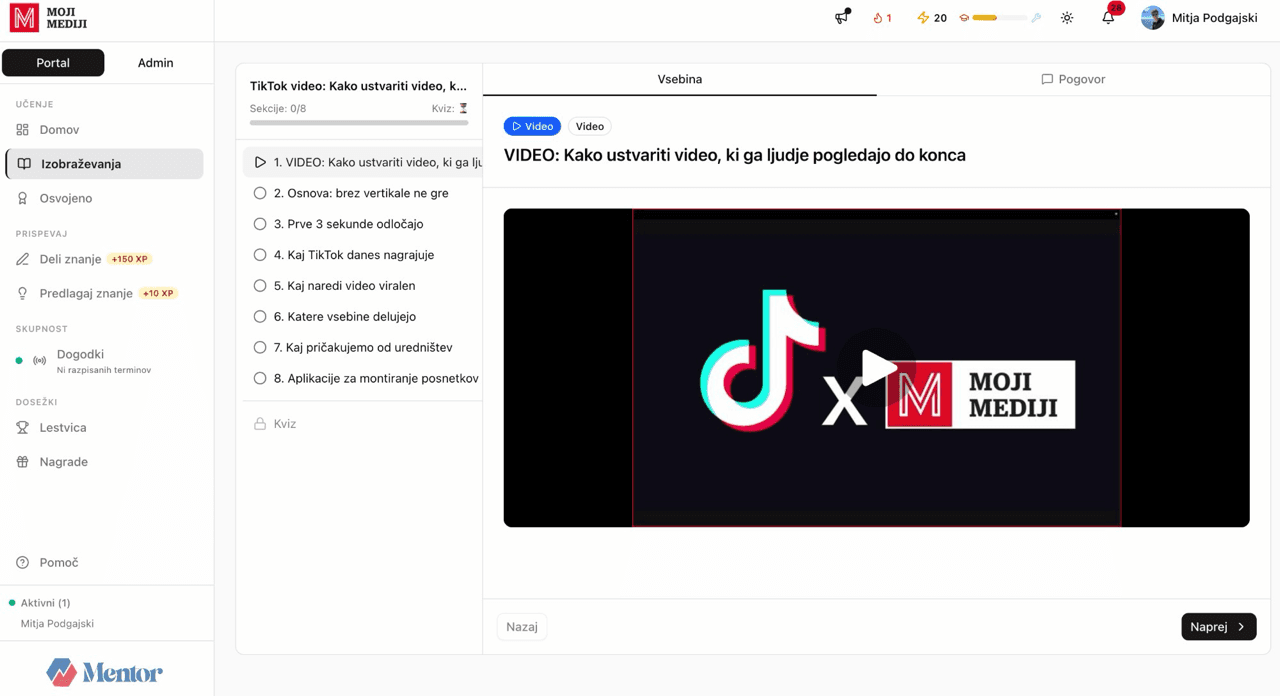The width and height of the screenshot is (1280, 696).
Task: Click the Nagrade gift icon
Action: 23,462
